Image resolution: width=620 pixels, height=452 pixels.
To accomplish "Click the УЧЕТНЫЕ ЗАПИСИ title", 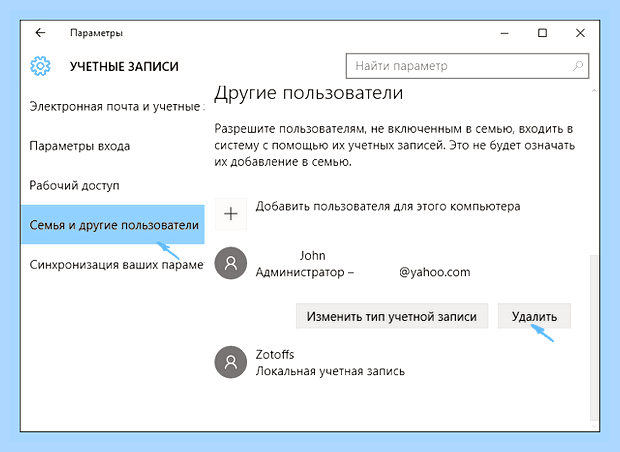I will click(x=124, y=66).
